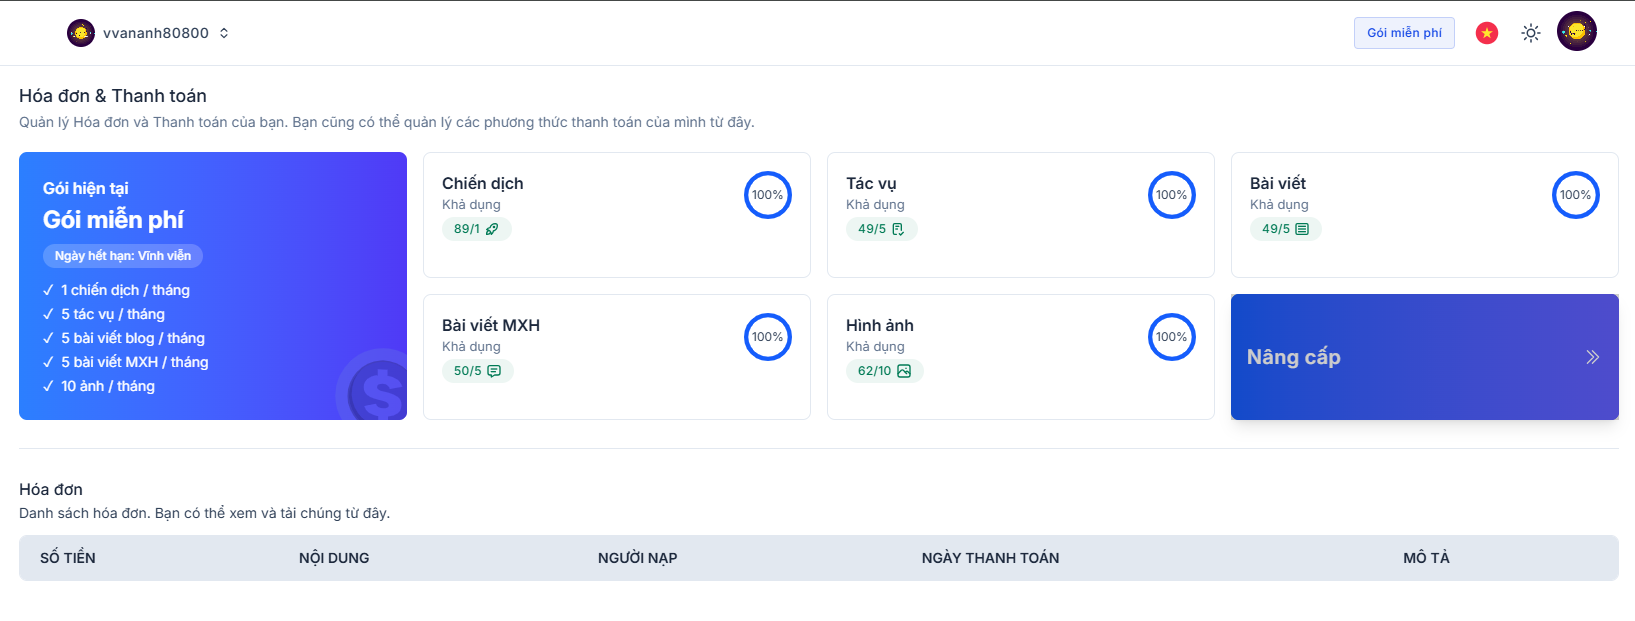The image size is (1635, 621).
Task: Open the user avatar profile menu
Action: 1577,32
